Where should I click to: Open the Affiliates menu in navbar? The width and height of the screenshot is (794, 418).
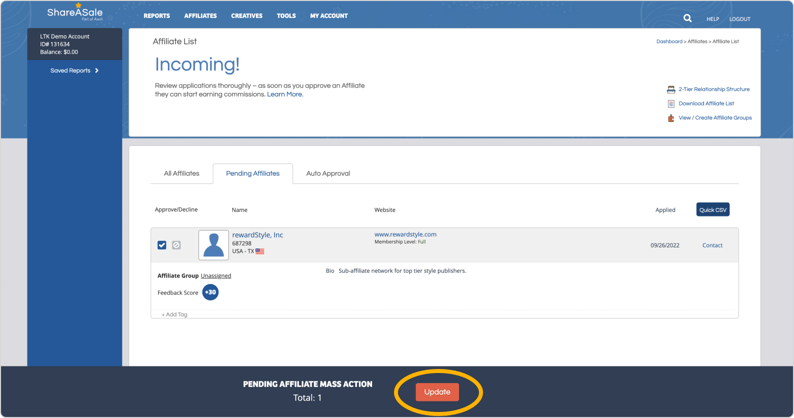200,16
